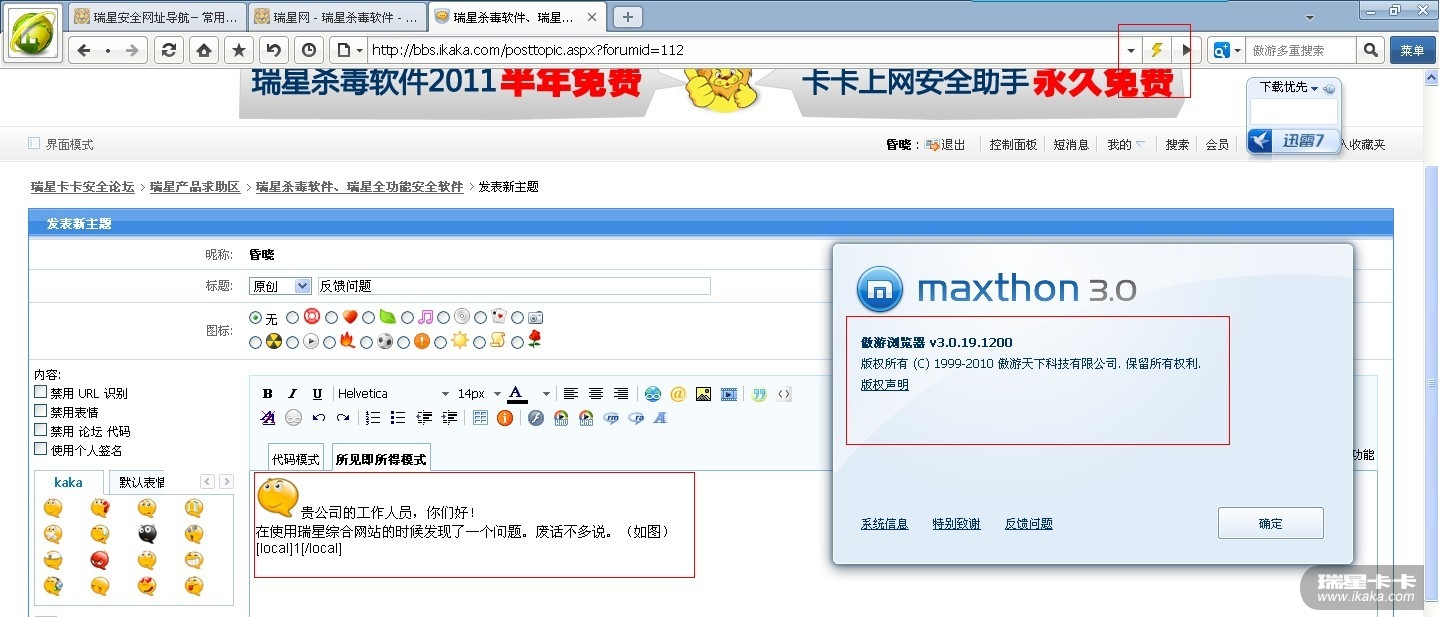
Task: Align editor text to the right
Action: (621, 394)
